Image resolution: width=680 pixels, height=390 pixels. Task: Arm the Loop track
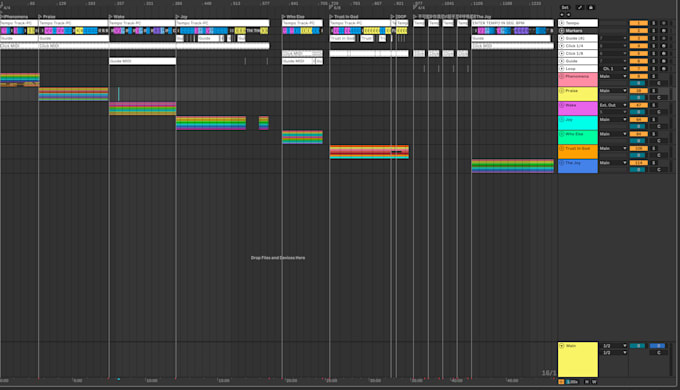(664, 69)
